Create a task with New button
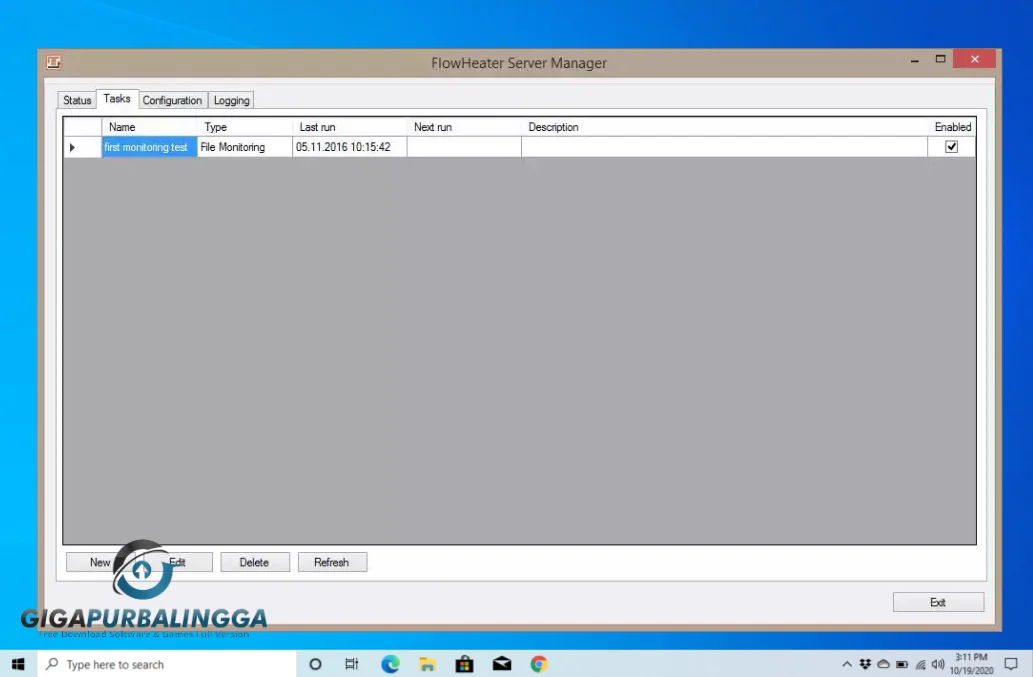The height and width of the screenshot is (677, 1033). tap(100, 562)
